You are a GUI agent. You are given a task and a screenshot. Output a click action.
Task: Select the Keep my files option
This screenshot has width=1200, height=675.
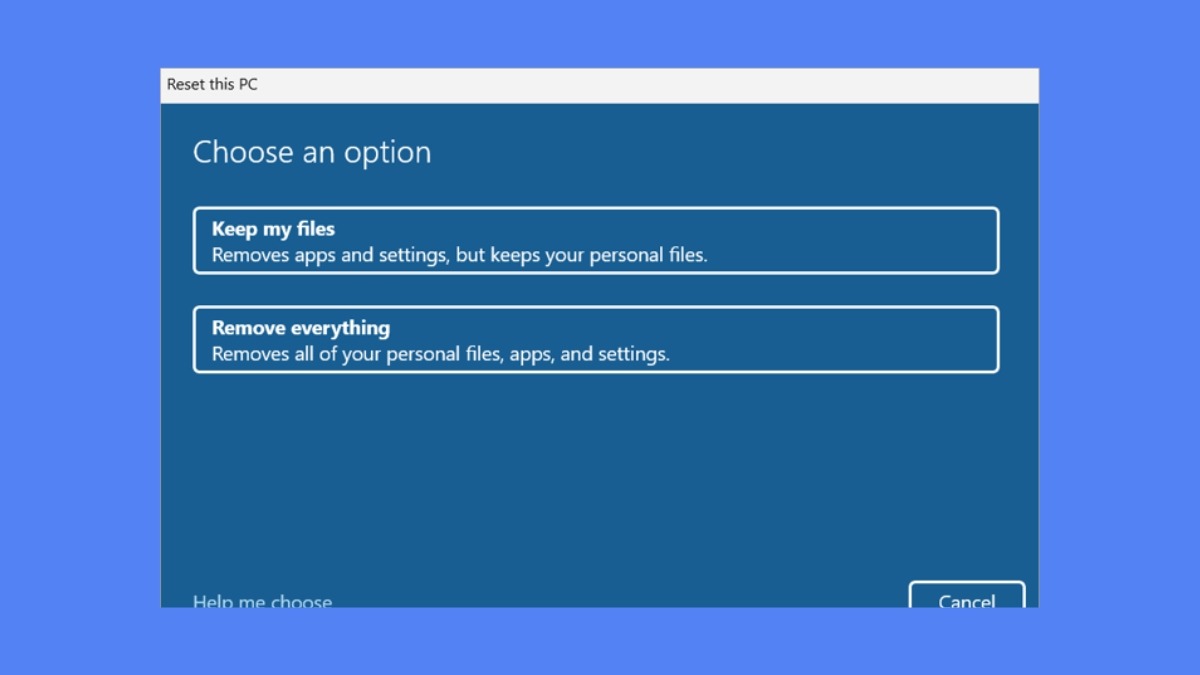(596, 240)
